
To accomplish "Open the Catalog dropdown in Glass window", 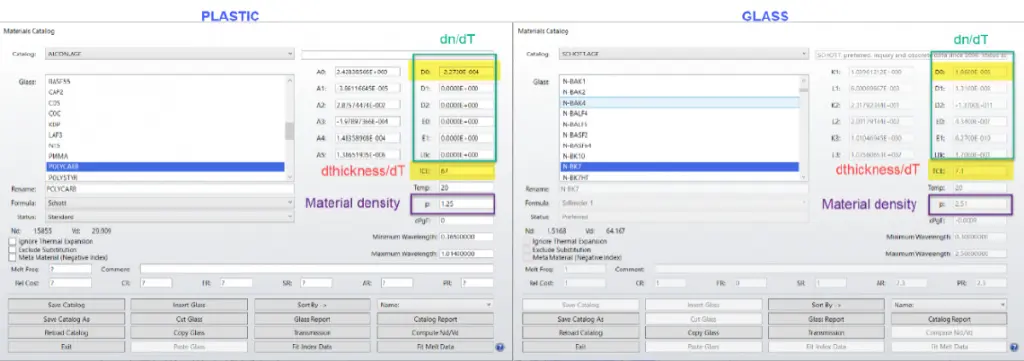I will (684, 54).
